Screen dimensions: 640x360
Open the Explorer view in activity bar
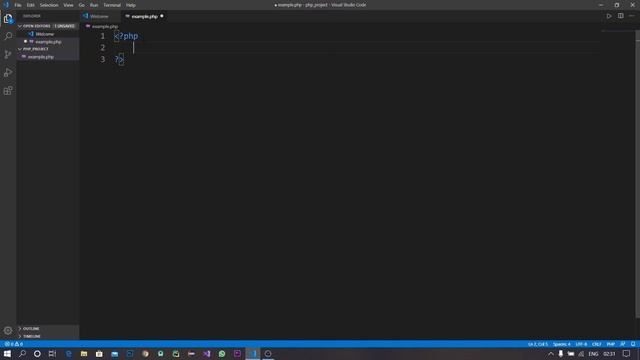pyautogui.click(x=8, y=18)
